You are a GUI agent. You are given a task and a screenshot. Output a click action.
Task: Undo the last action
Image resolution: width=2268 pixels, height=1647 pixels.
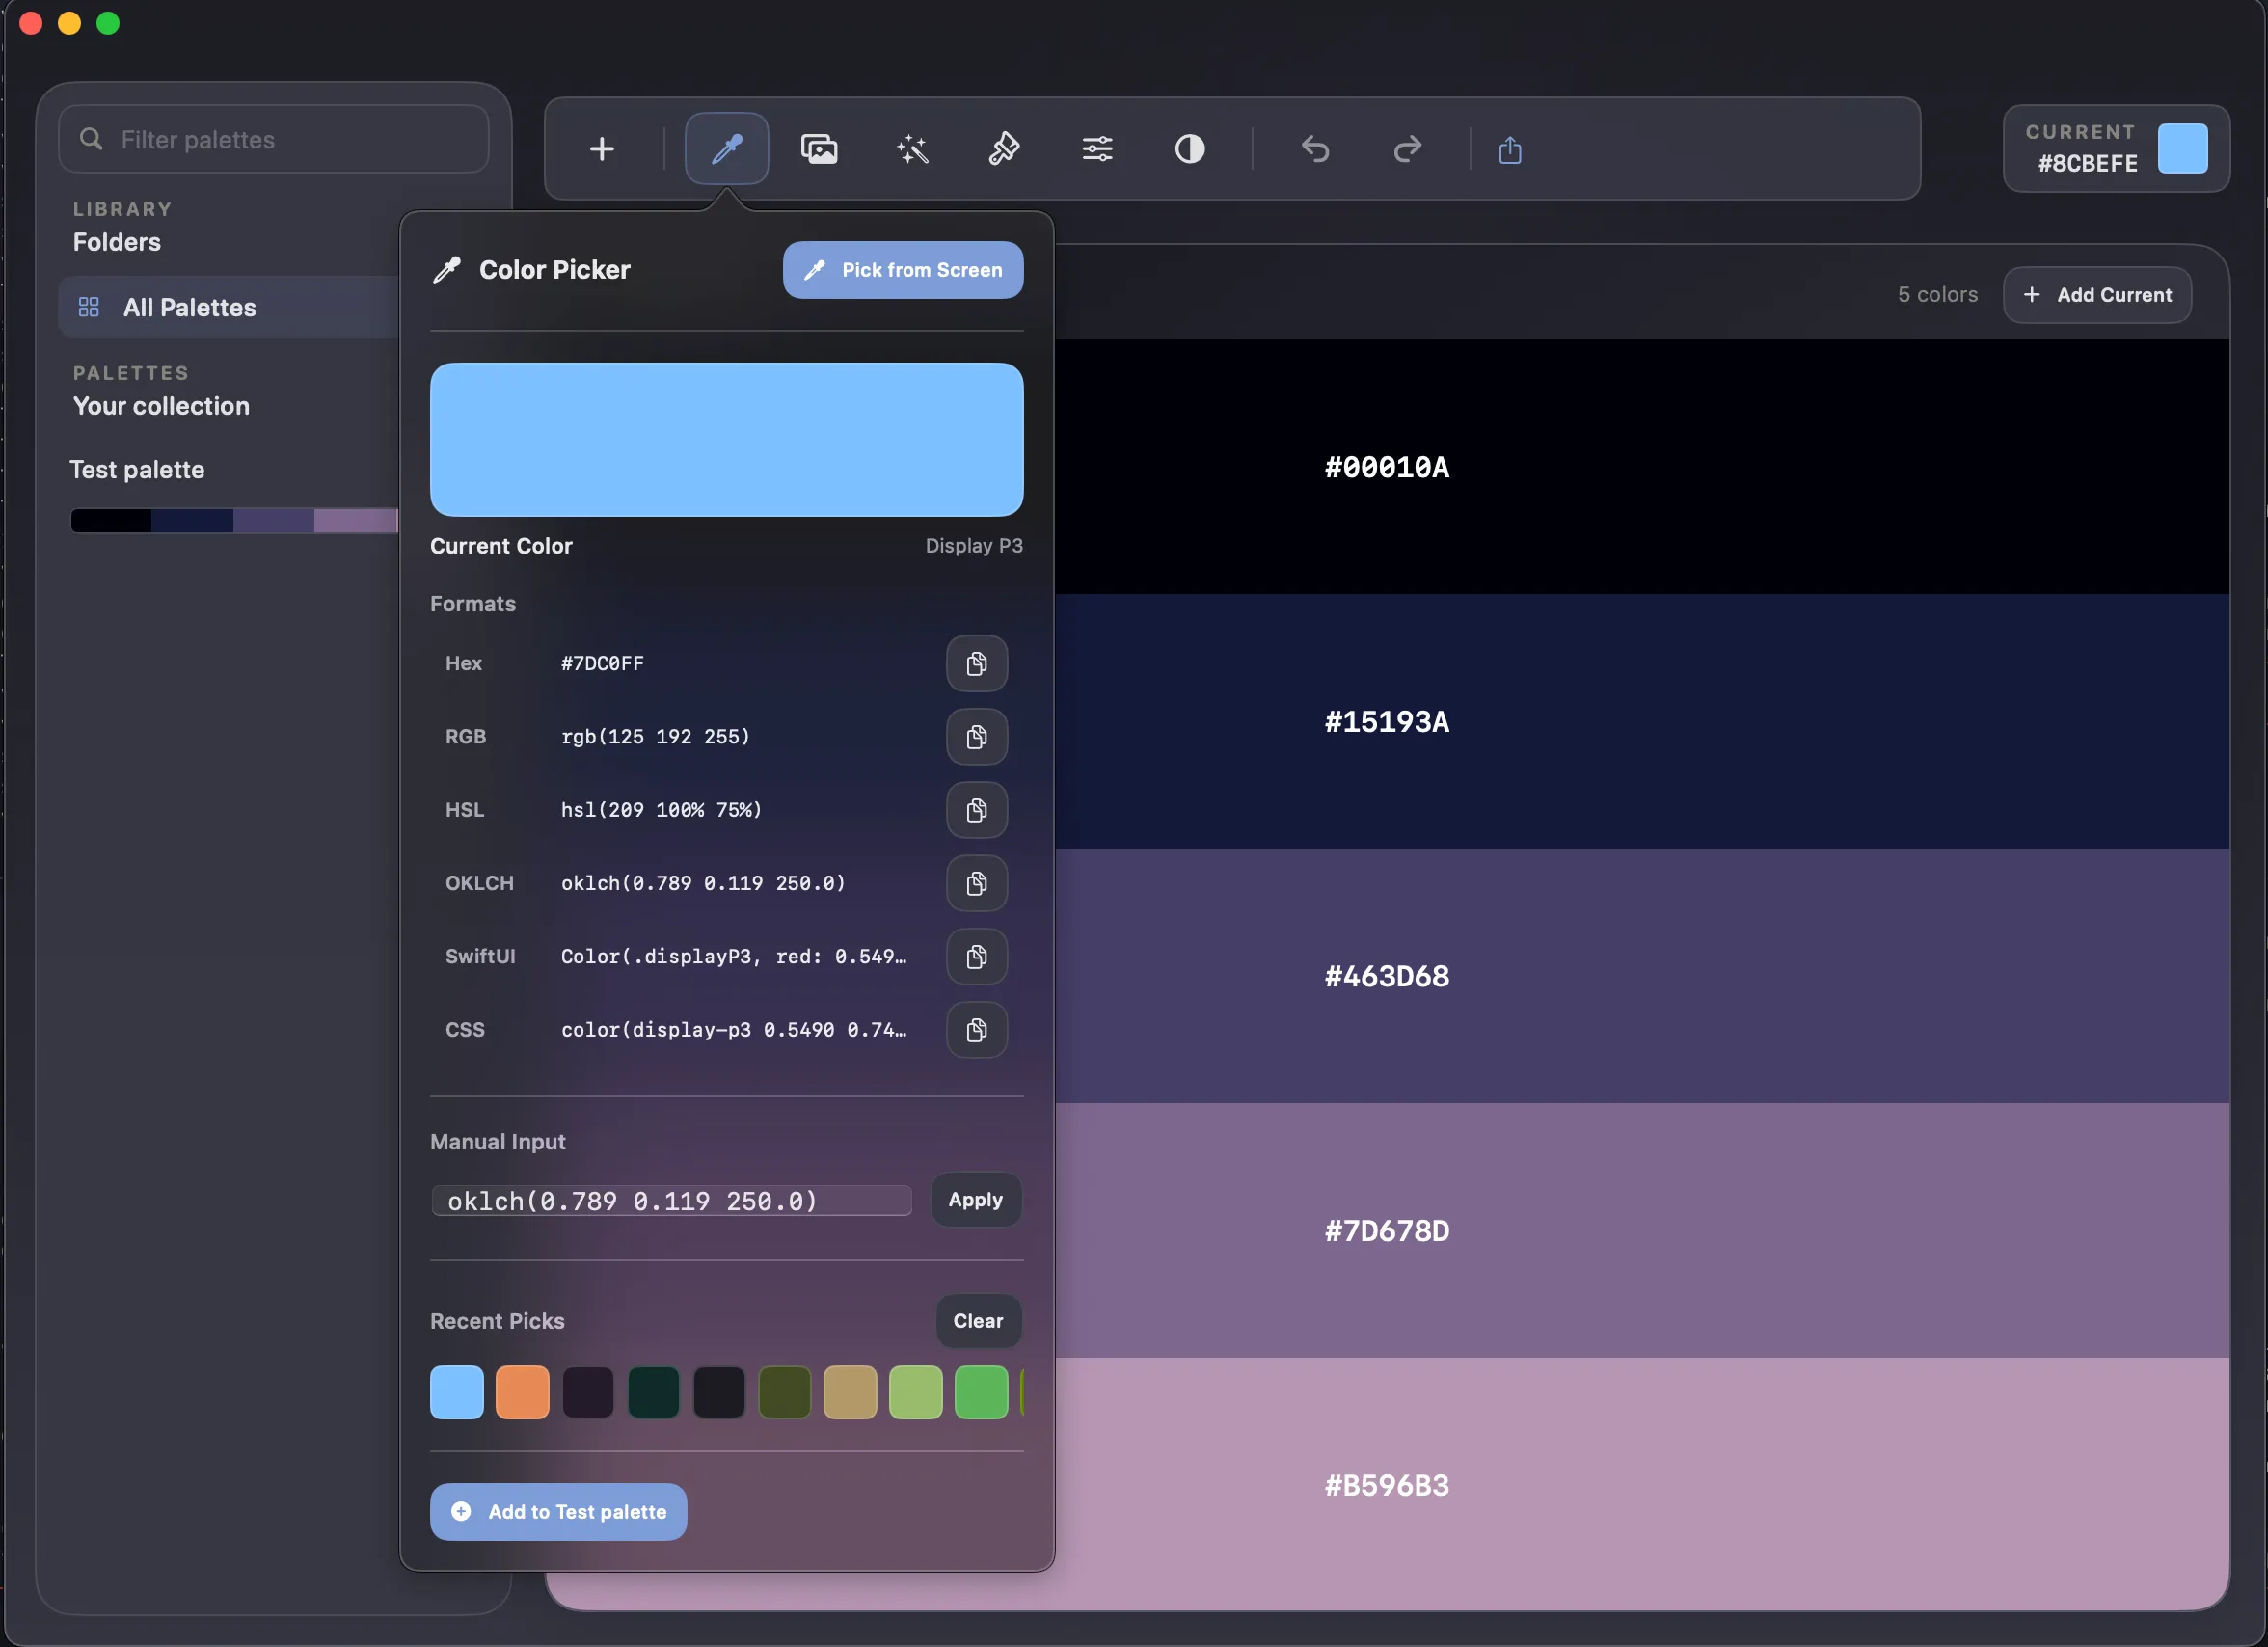click(1316, 149)
